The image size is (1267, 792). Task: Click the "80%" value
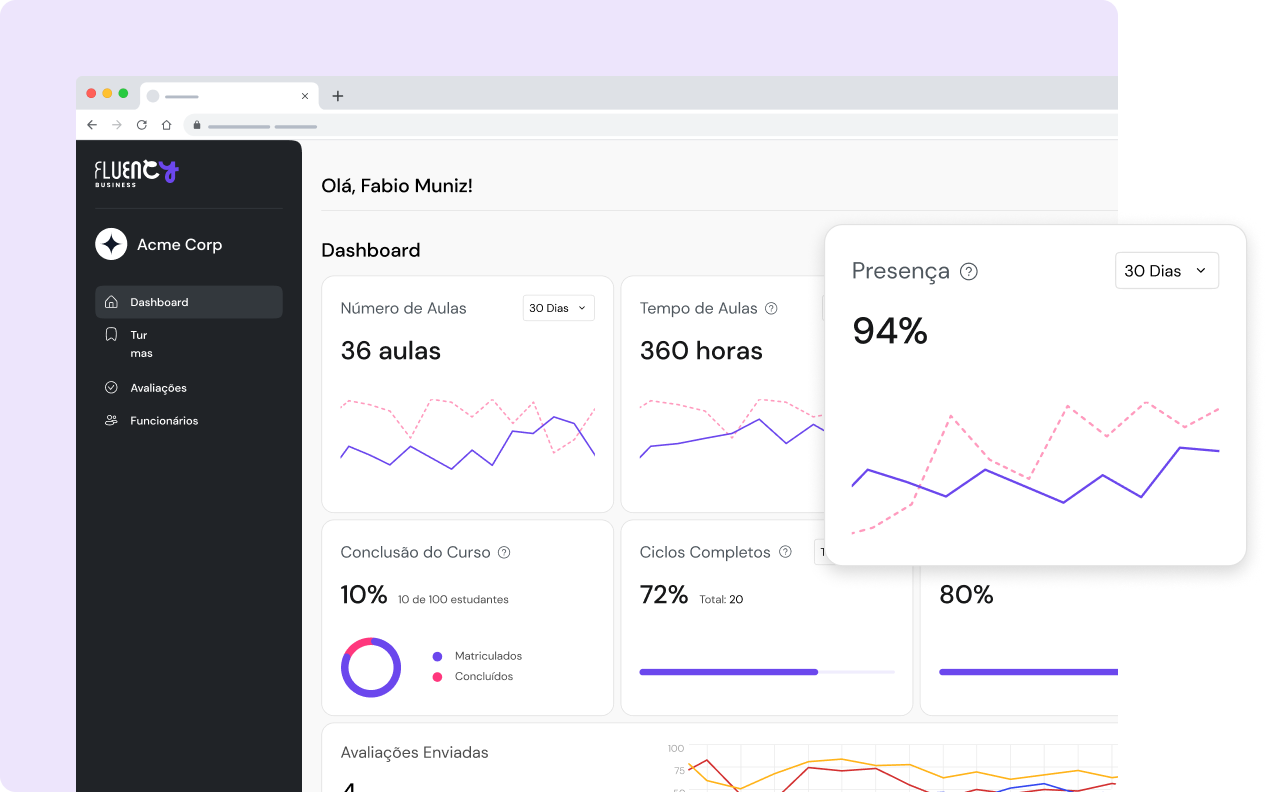pyautogui.click(x=967, y=595)
